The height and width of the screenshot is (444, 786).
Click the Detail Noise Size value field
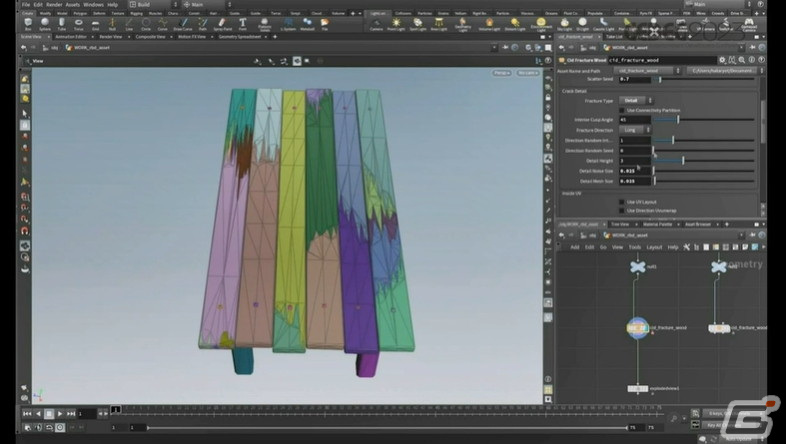click(635, 171)
